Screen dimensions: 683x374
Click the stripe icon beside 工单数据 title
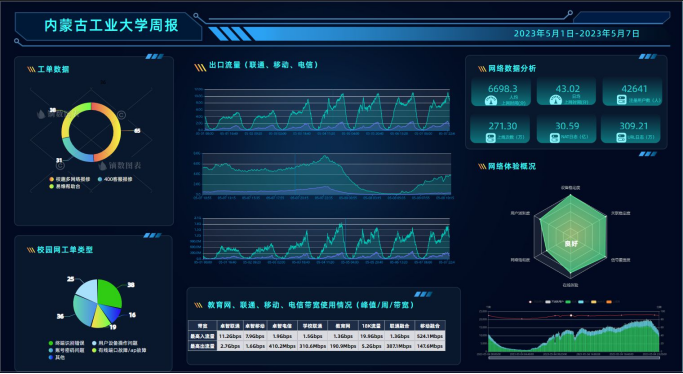click(x=31, y=69)
